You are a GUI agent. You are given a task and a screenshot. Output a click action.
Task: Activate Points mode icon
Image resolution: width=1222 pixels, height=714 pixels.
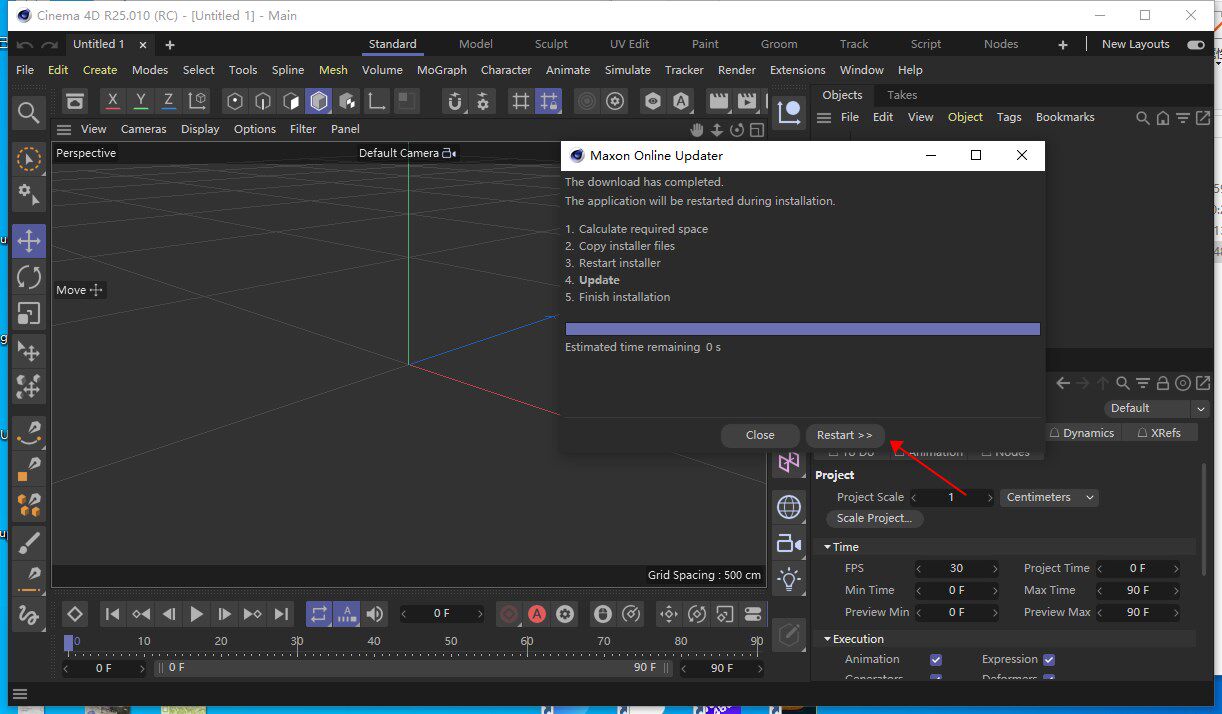(x=235, y=101)
